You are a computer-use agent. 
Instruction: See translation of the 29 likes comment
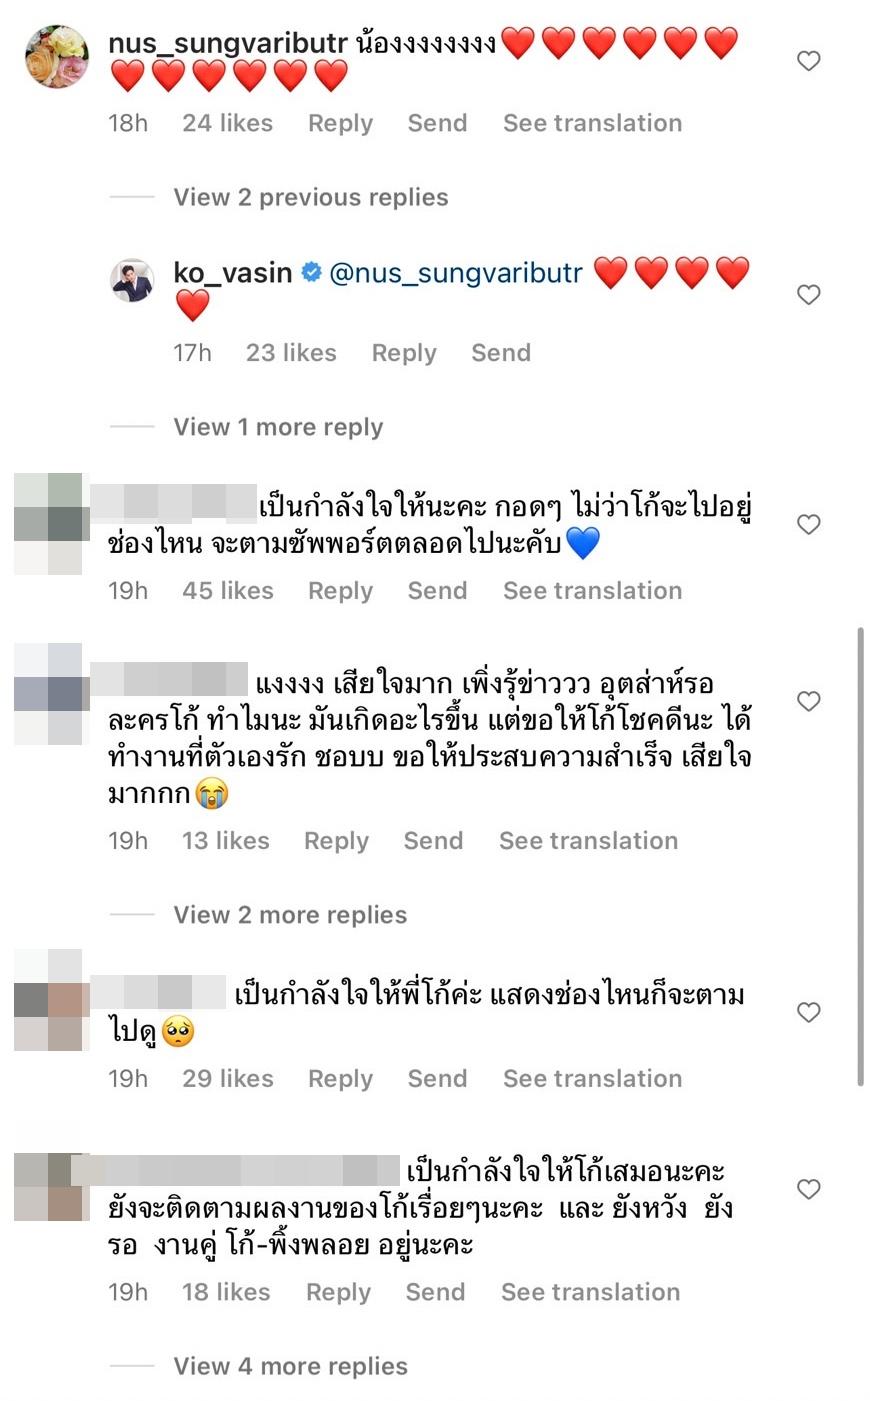(592, 1079)
